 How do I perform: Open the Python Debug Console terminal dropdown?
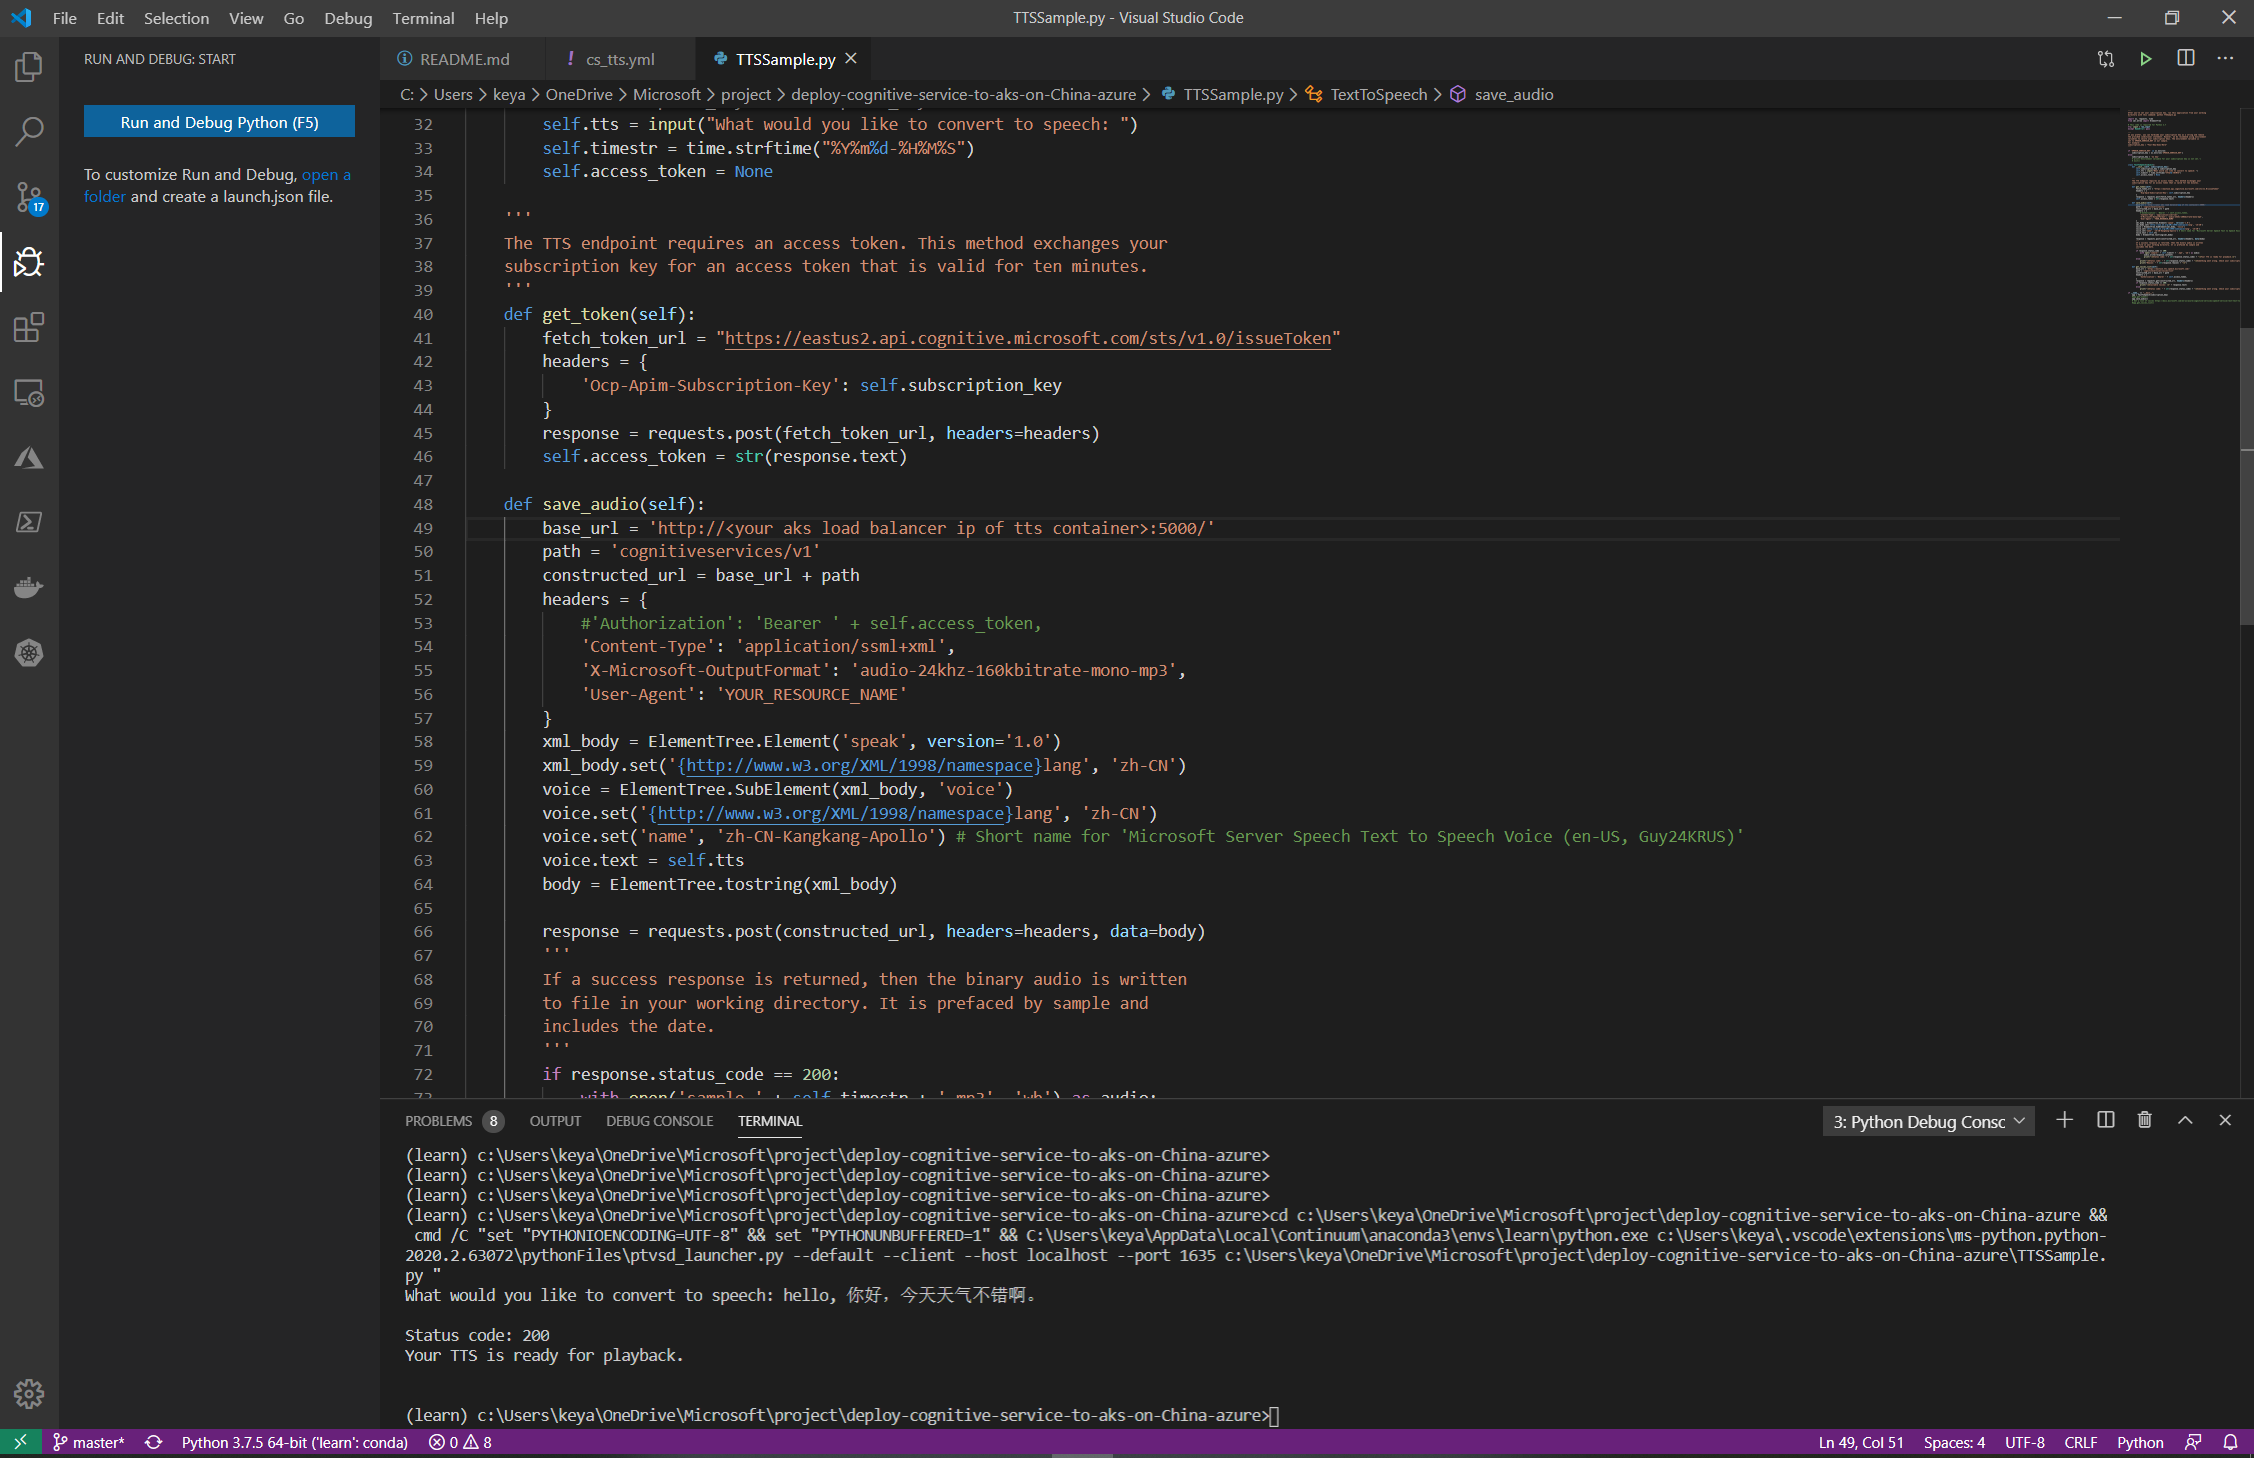click(x=1928, y=1121)
